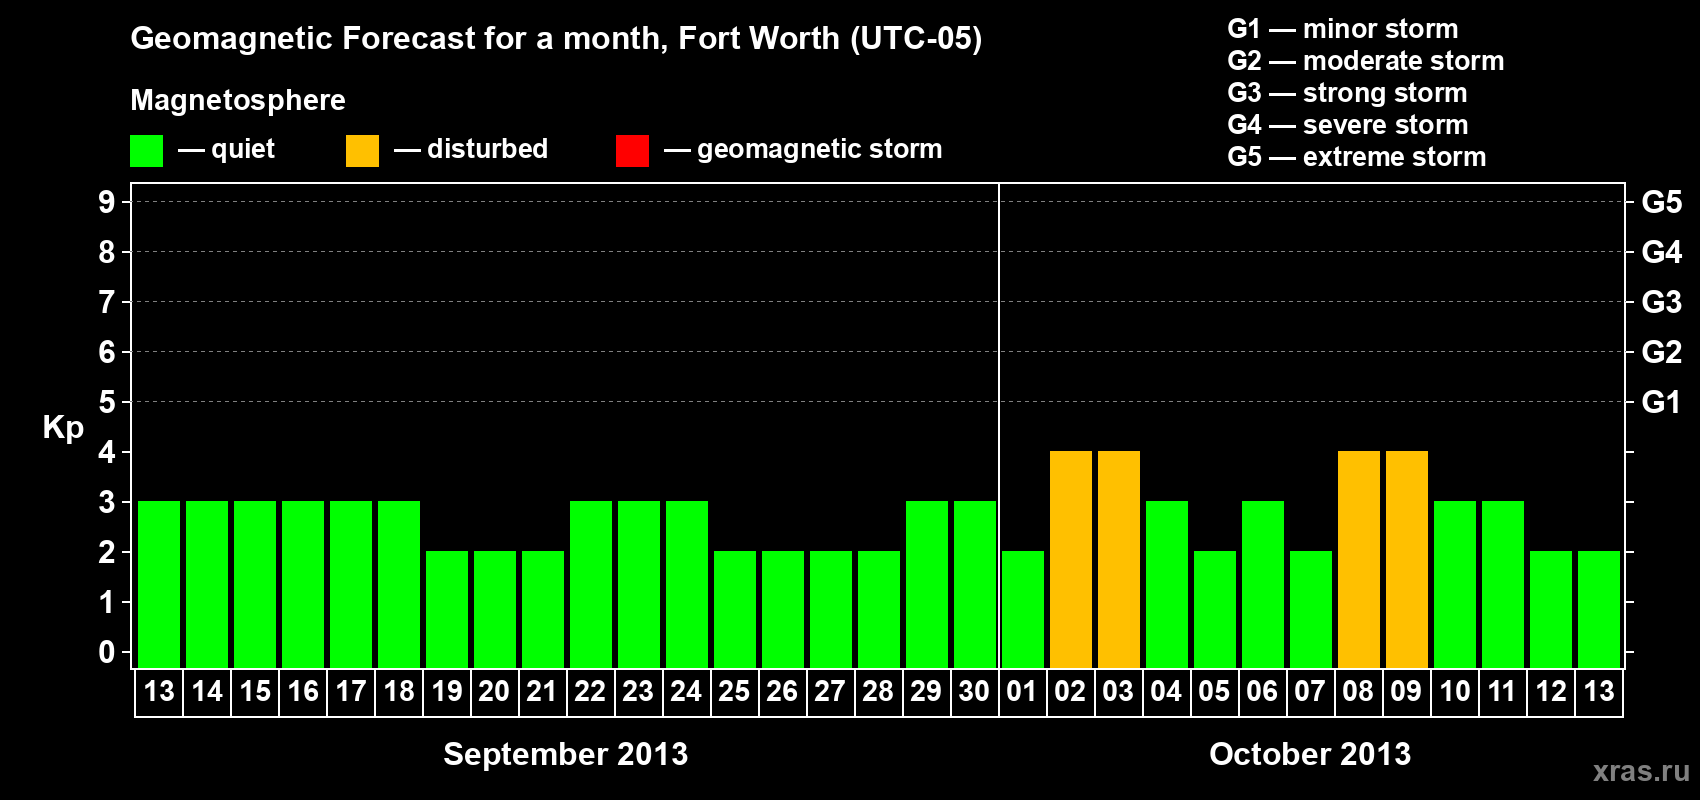
Task: Click the G1 label on right axis
Action: (x=1662, y=402)
